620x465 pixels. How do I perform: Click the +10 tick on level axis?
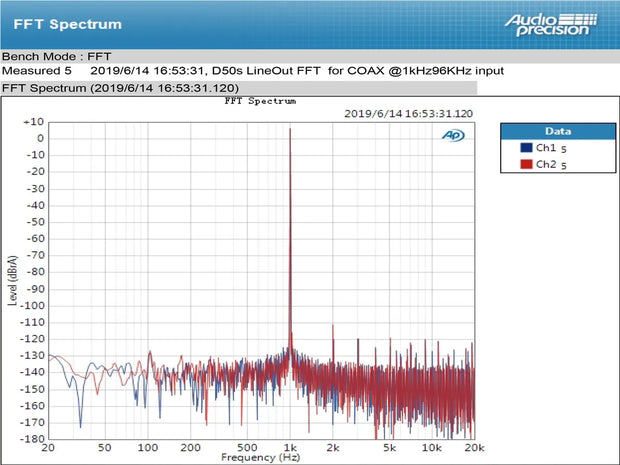pos(33,121)
